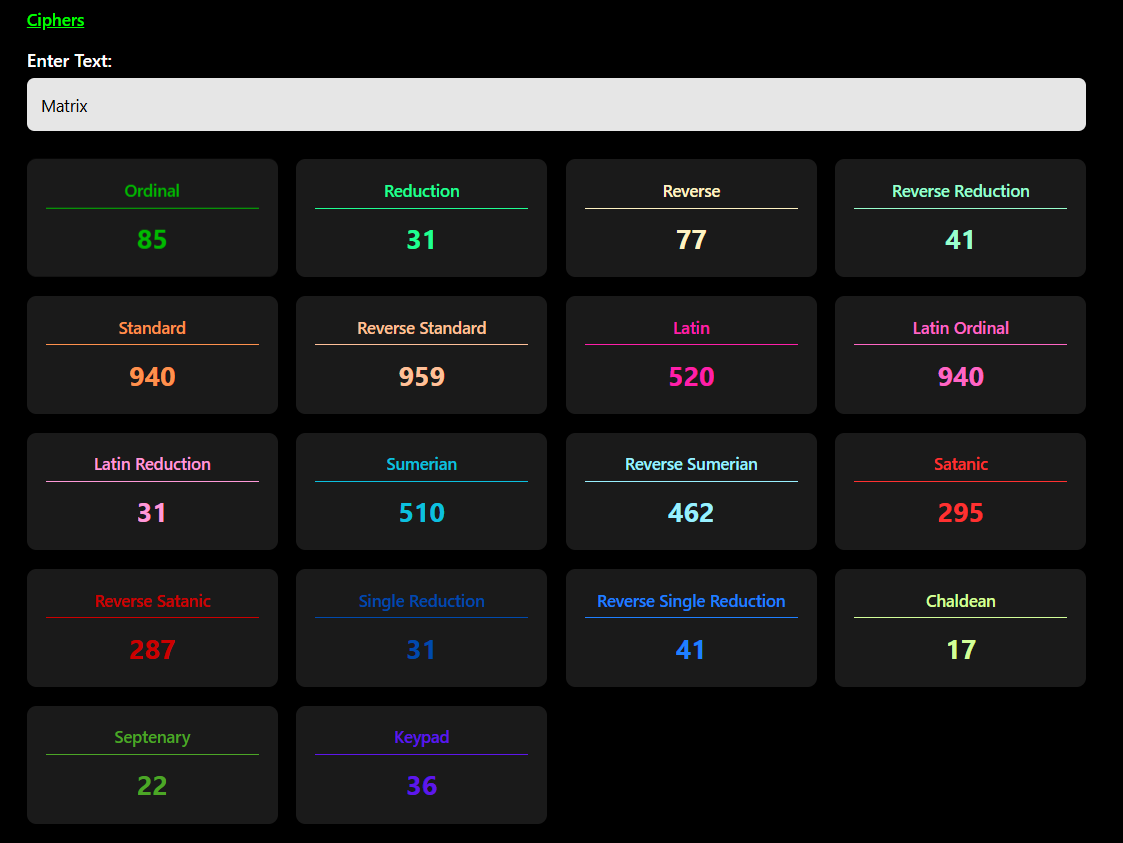This screenshot has width=1123, height=843.
Task: Click the Reverse Satanic card
Action: [x=152, y=628]
